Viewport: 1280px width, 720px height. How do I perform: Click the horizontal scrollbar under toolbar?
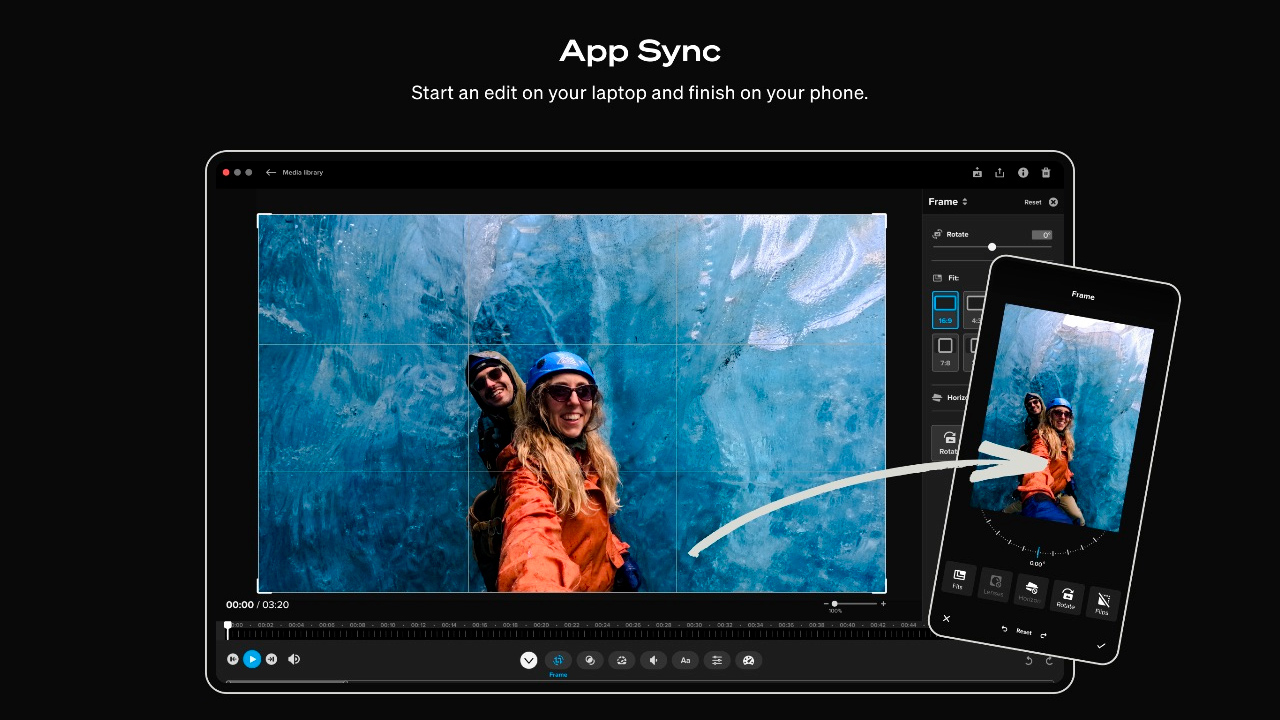point(286,682)
